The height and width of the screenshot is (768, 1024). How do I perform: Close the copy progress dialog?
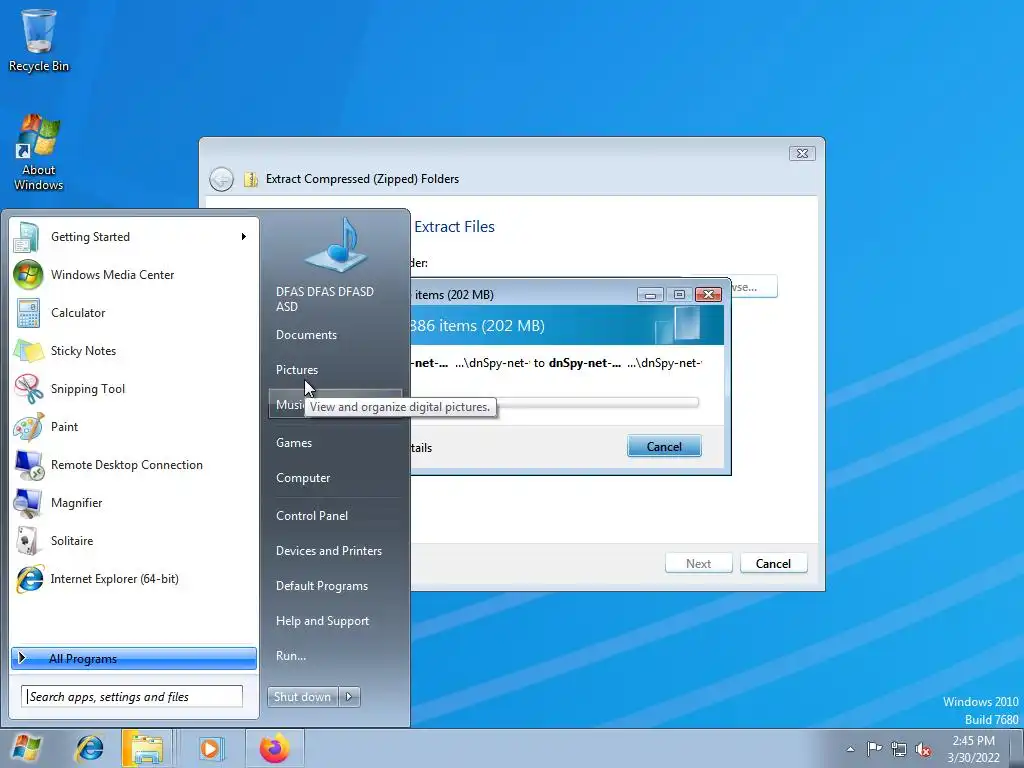pos(709,295)
